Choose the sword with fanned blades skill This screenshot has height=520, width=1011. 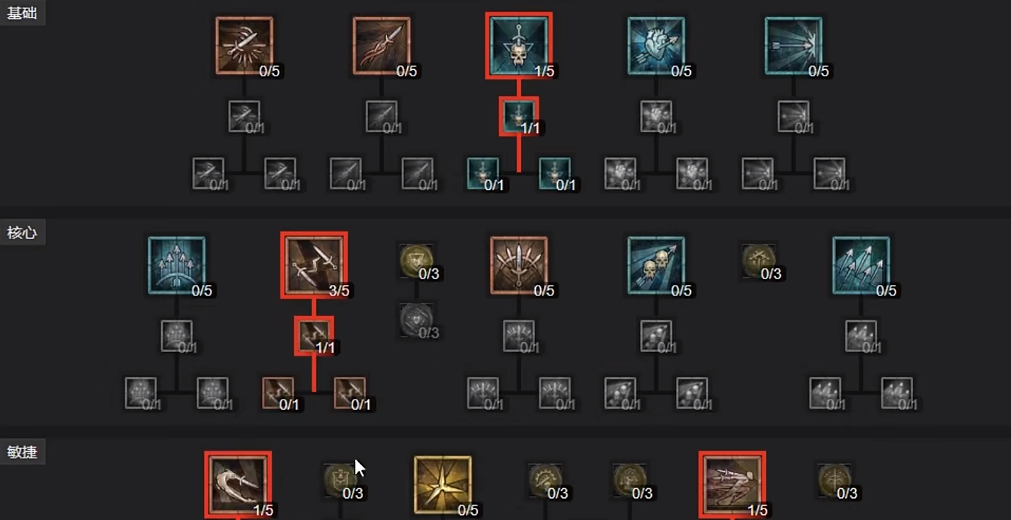point(518,265)
